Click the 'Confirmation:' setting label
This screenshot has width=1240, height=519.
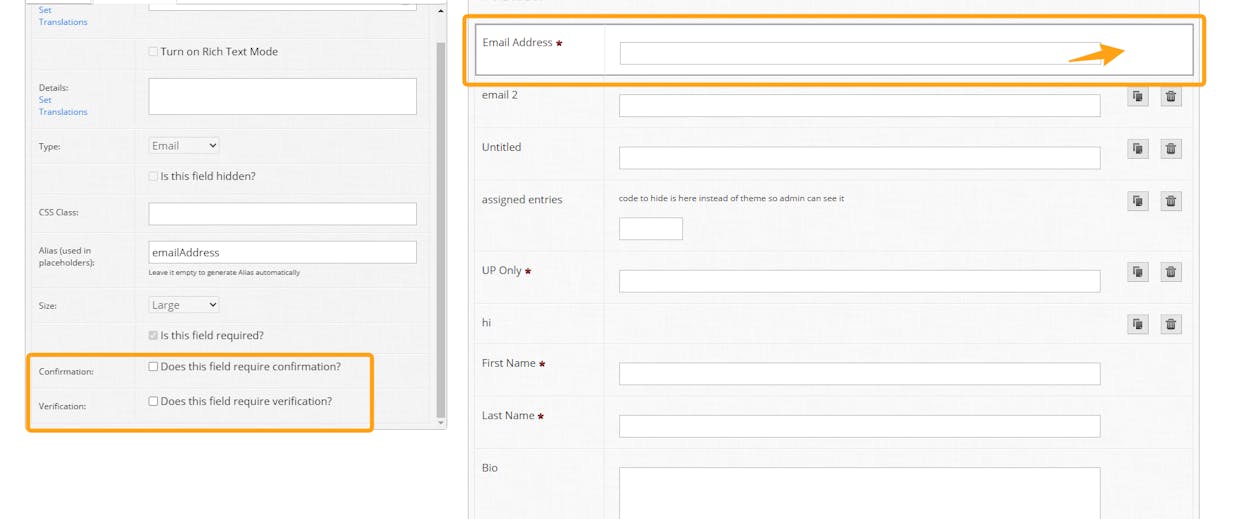tap(66, 372)
